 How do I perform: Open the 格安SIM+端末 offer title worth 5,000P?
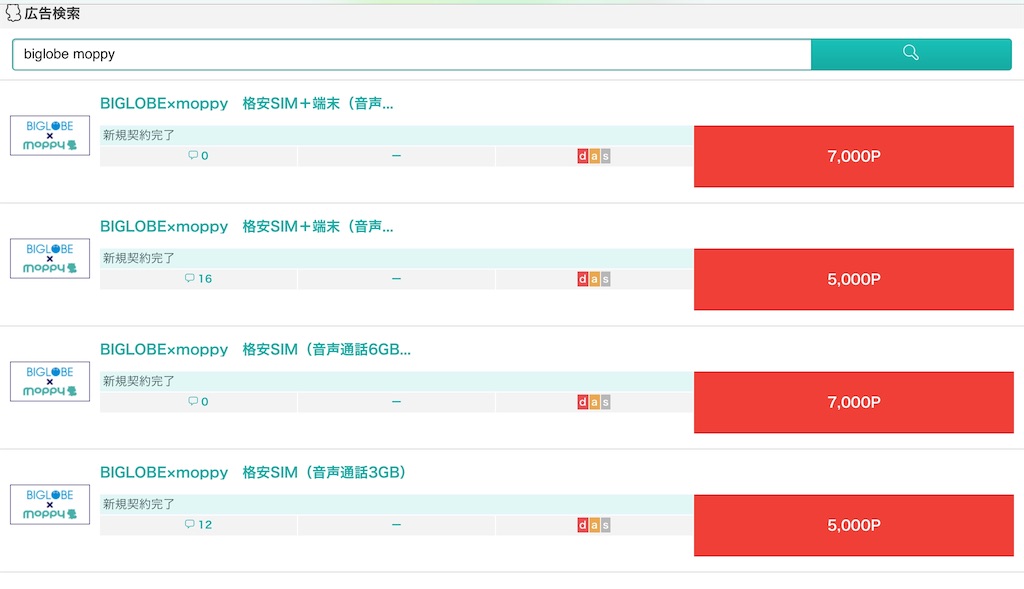(x=246, y=227)
